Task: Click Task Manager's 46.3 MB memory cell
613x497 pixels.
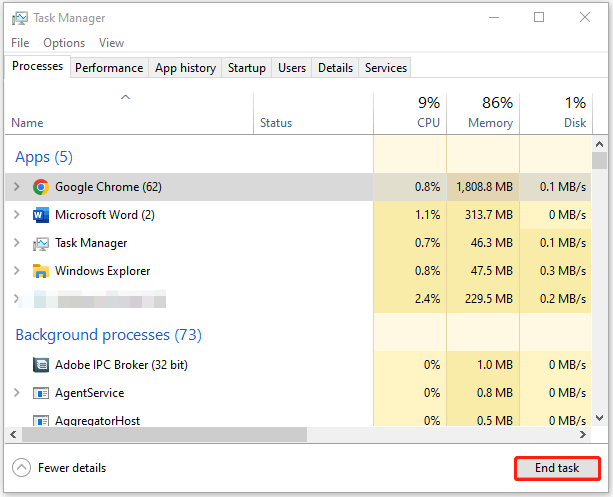Action: tap(483, 243)
